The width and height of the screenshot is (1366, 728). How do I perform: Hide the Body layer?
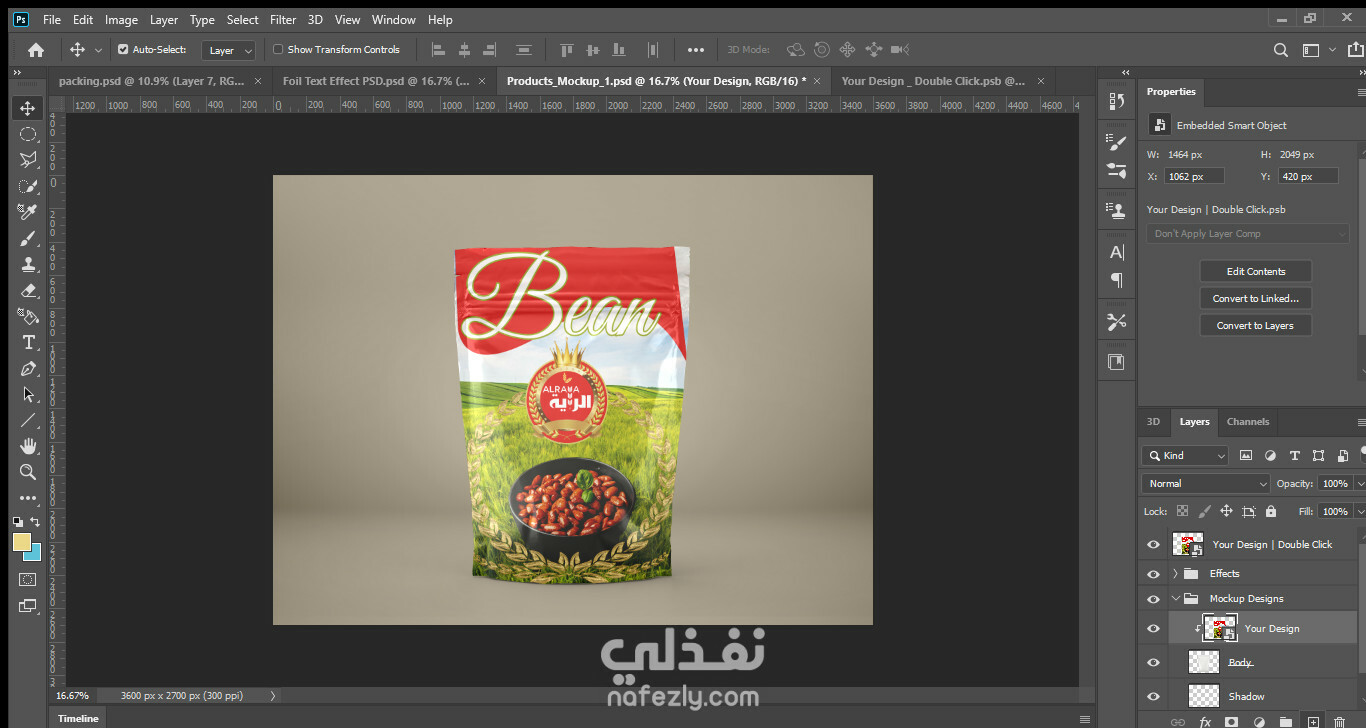click(1153, 663)
